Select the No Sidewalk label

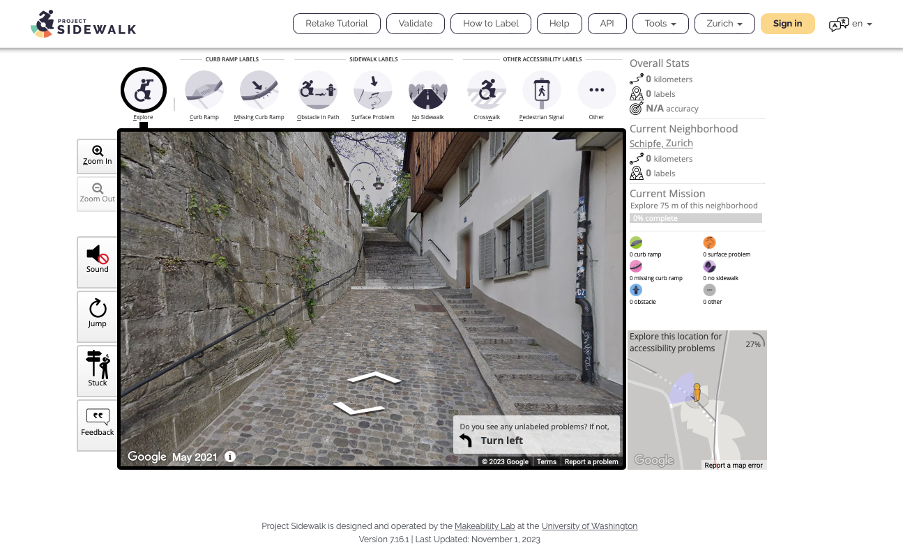coord(428,91)
